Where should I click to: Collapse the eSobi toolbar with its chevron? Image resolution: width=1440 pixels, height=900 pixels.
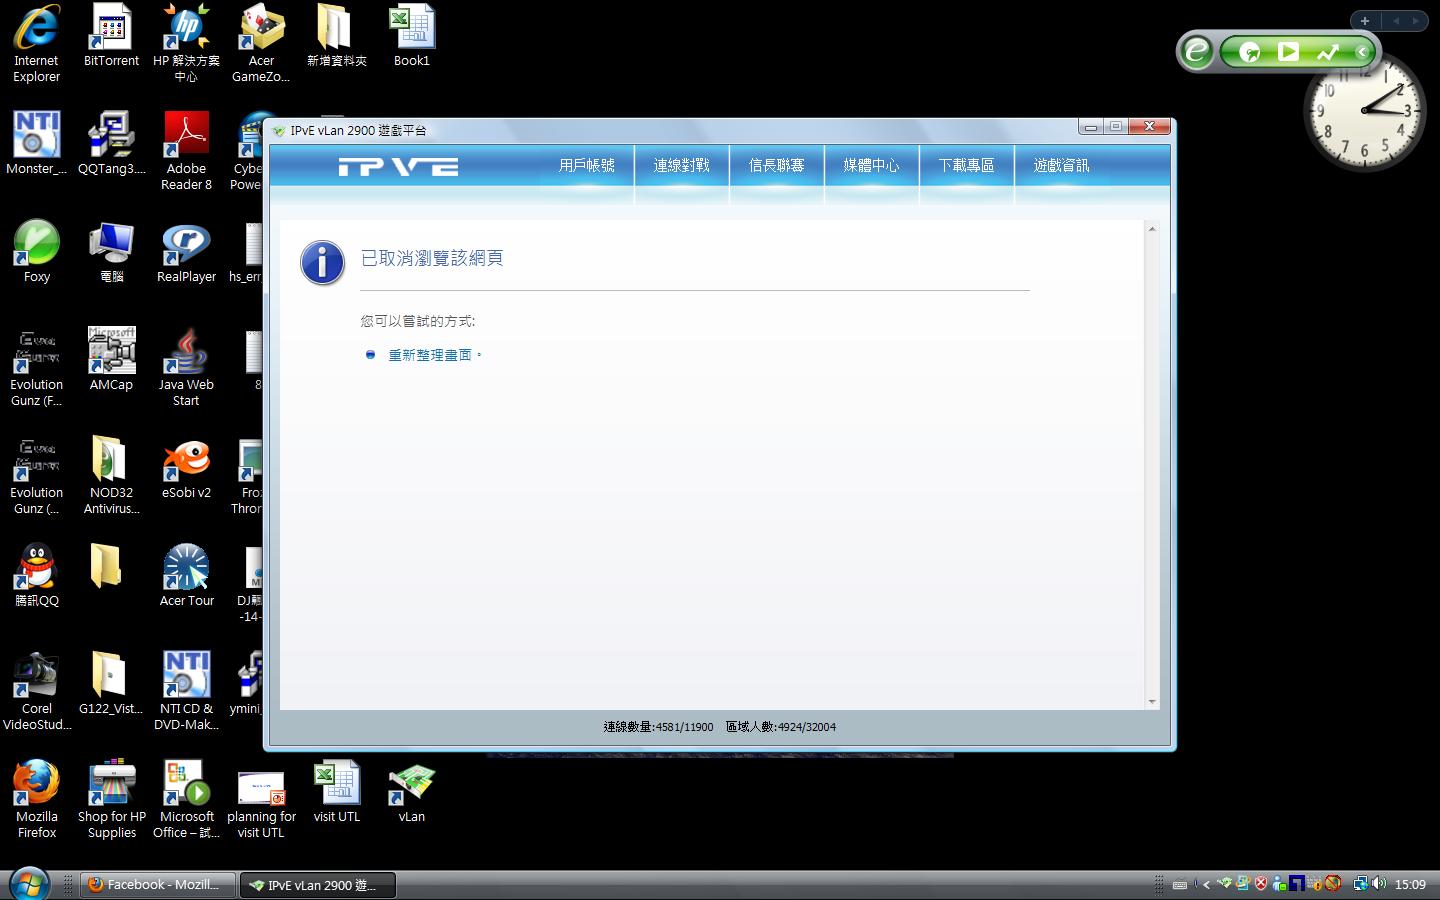[x=1361, y=52]
